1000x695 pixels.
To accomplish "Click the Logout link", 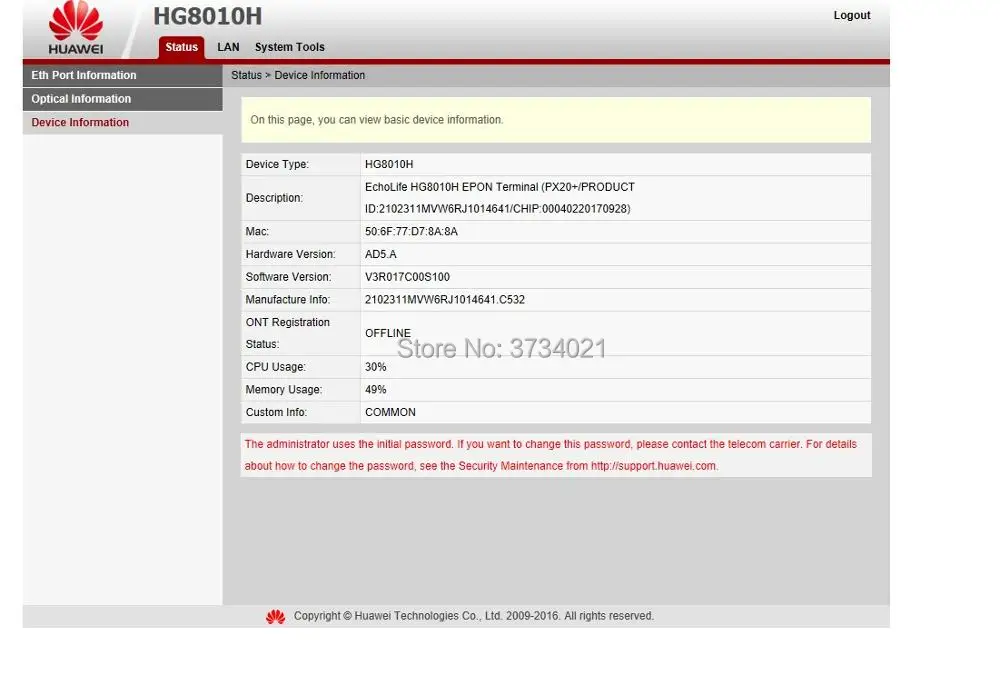I will (x=851, y=15).
